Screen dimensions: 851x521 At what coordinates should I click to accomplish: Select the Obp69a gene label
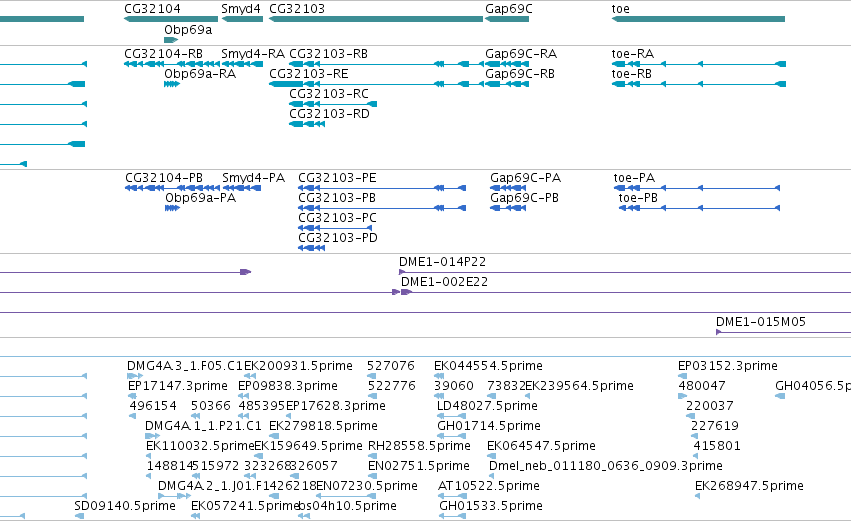click(x=188, y=30)
